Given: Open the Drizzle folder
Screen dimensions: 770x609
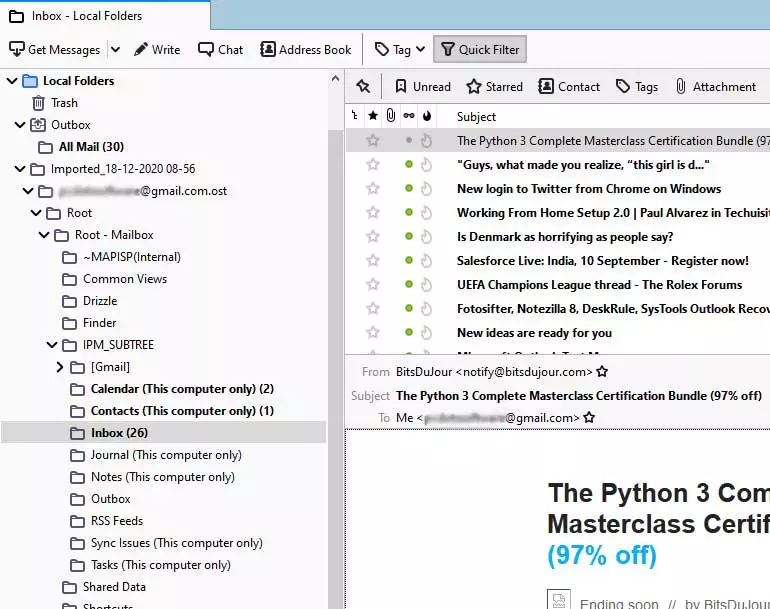Looking at the screenshot, I should point(100,301).
